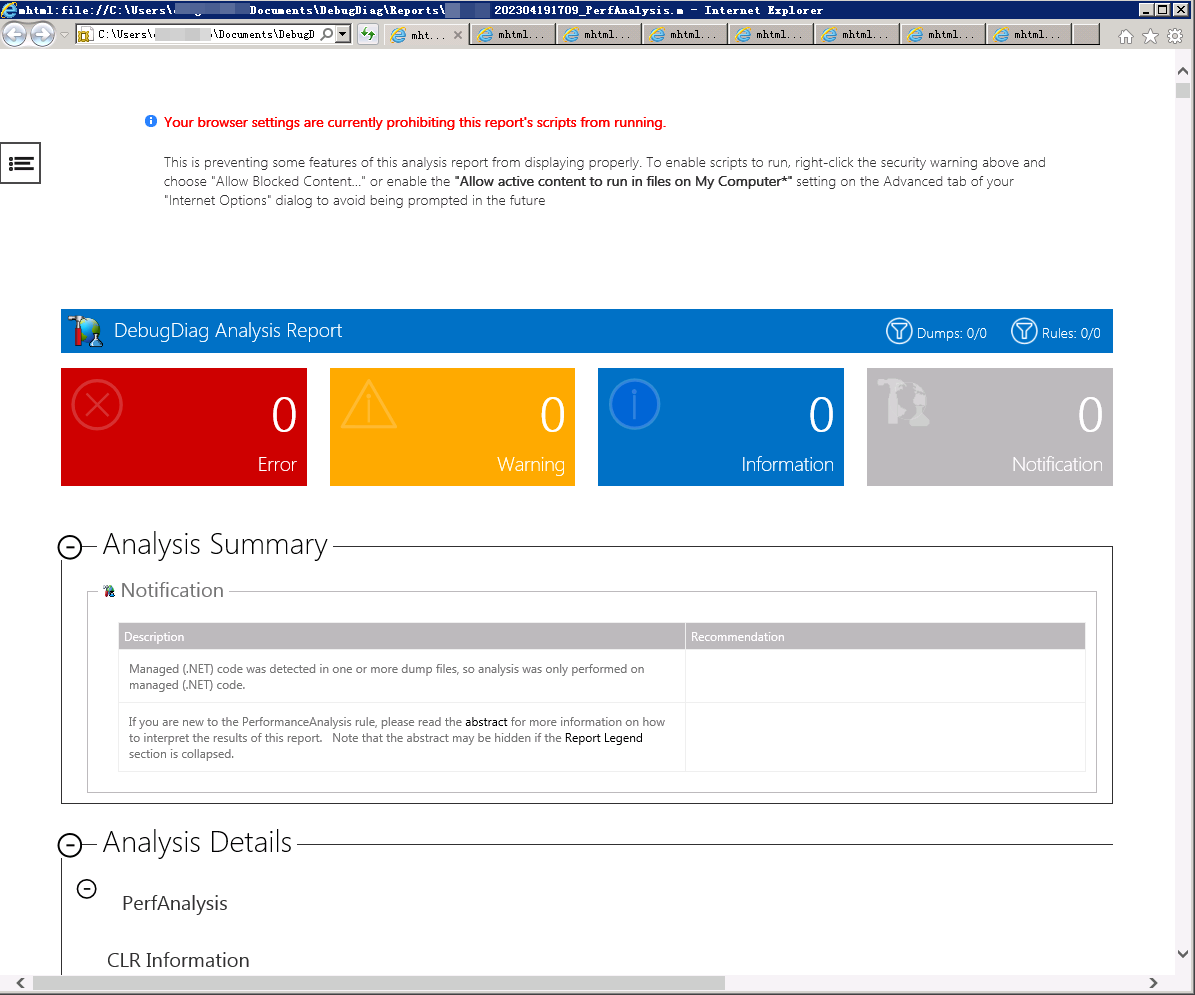Go forward with the Forward arrow
This screenshot has width=1195, height=995.
coord(43,34)
